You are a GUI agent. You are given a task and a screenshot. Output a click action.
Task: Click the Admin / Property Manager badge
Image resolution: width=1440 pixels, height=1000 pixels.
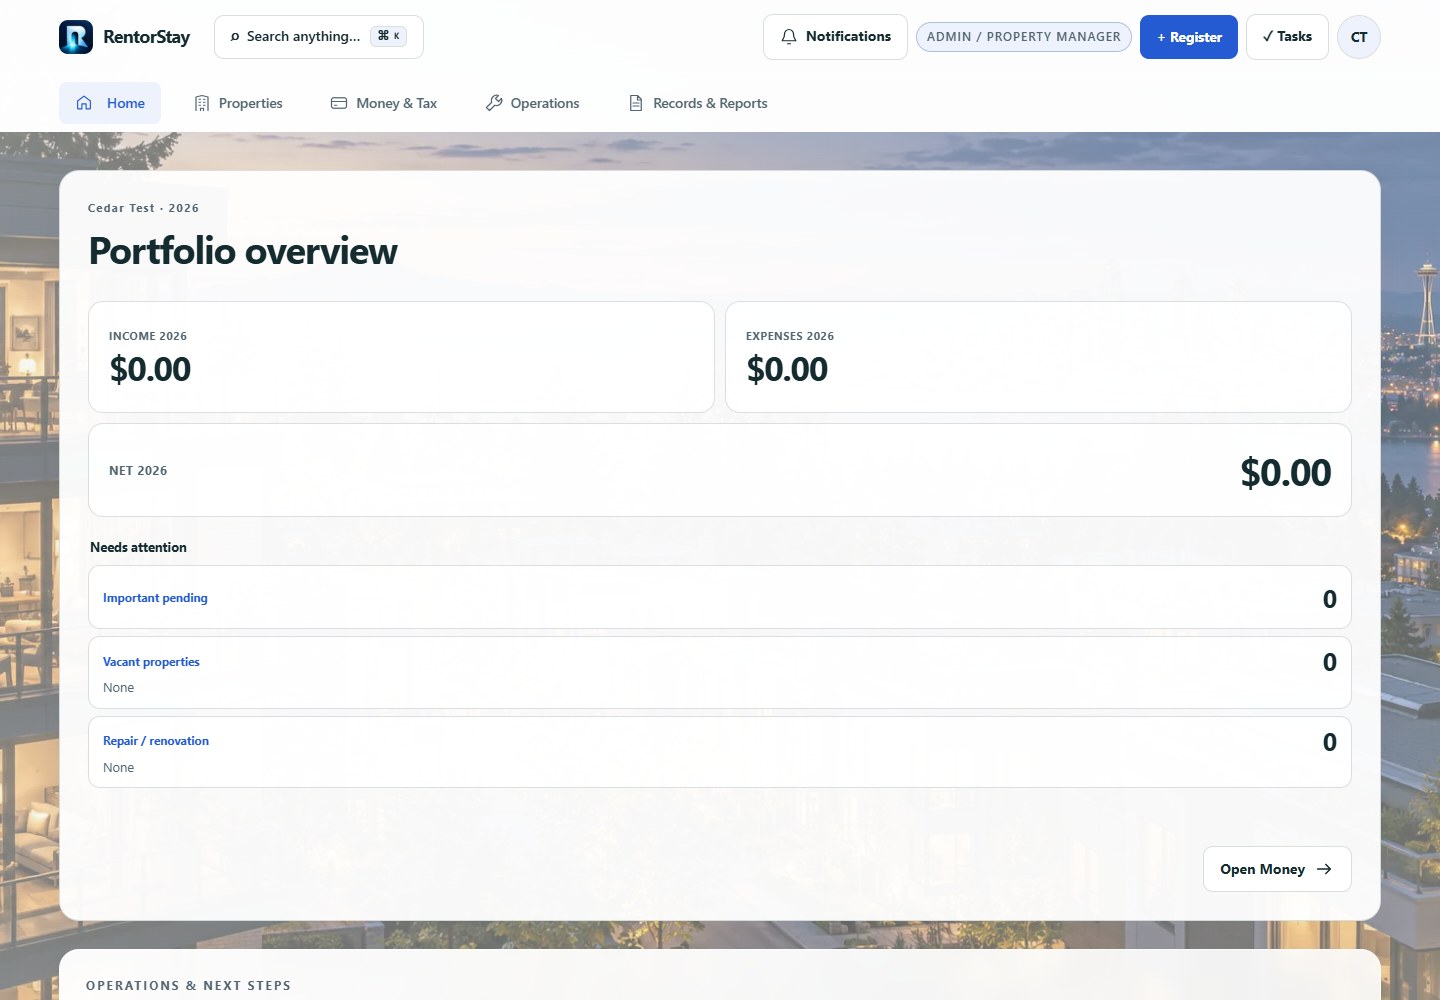pos(1024,37)
